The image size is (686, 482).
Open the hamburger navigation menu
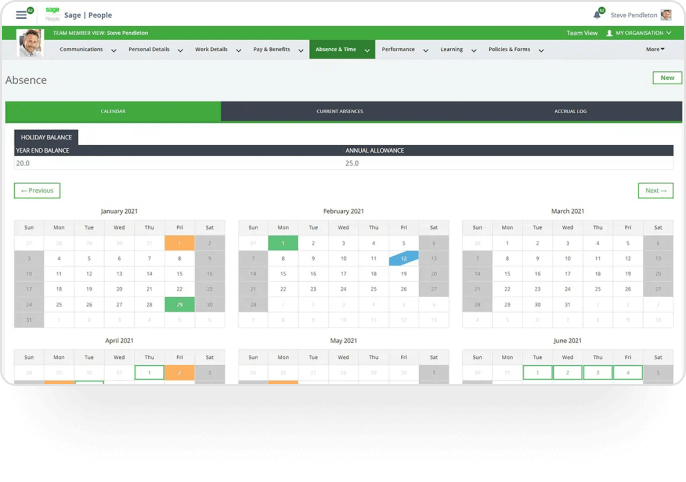(x=21, y=15)
